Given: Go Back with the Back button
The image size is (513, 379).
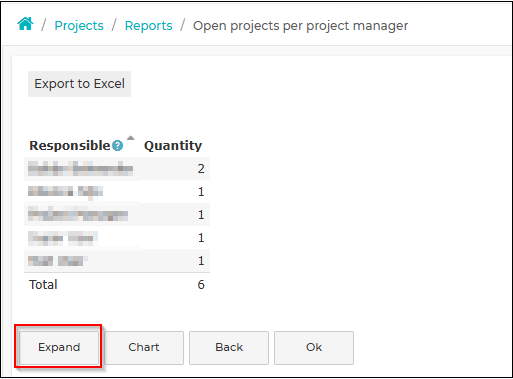Looking at the screenshot, I should (x=229, y=347).
